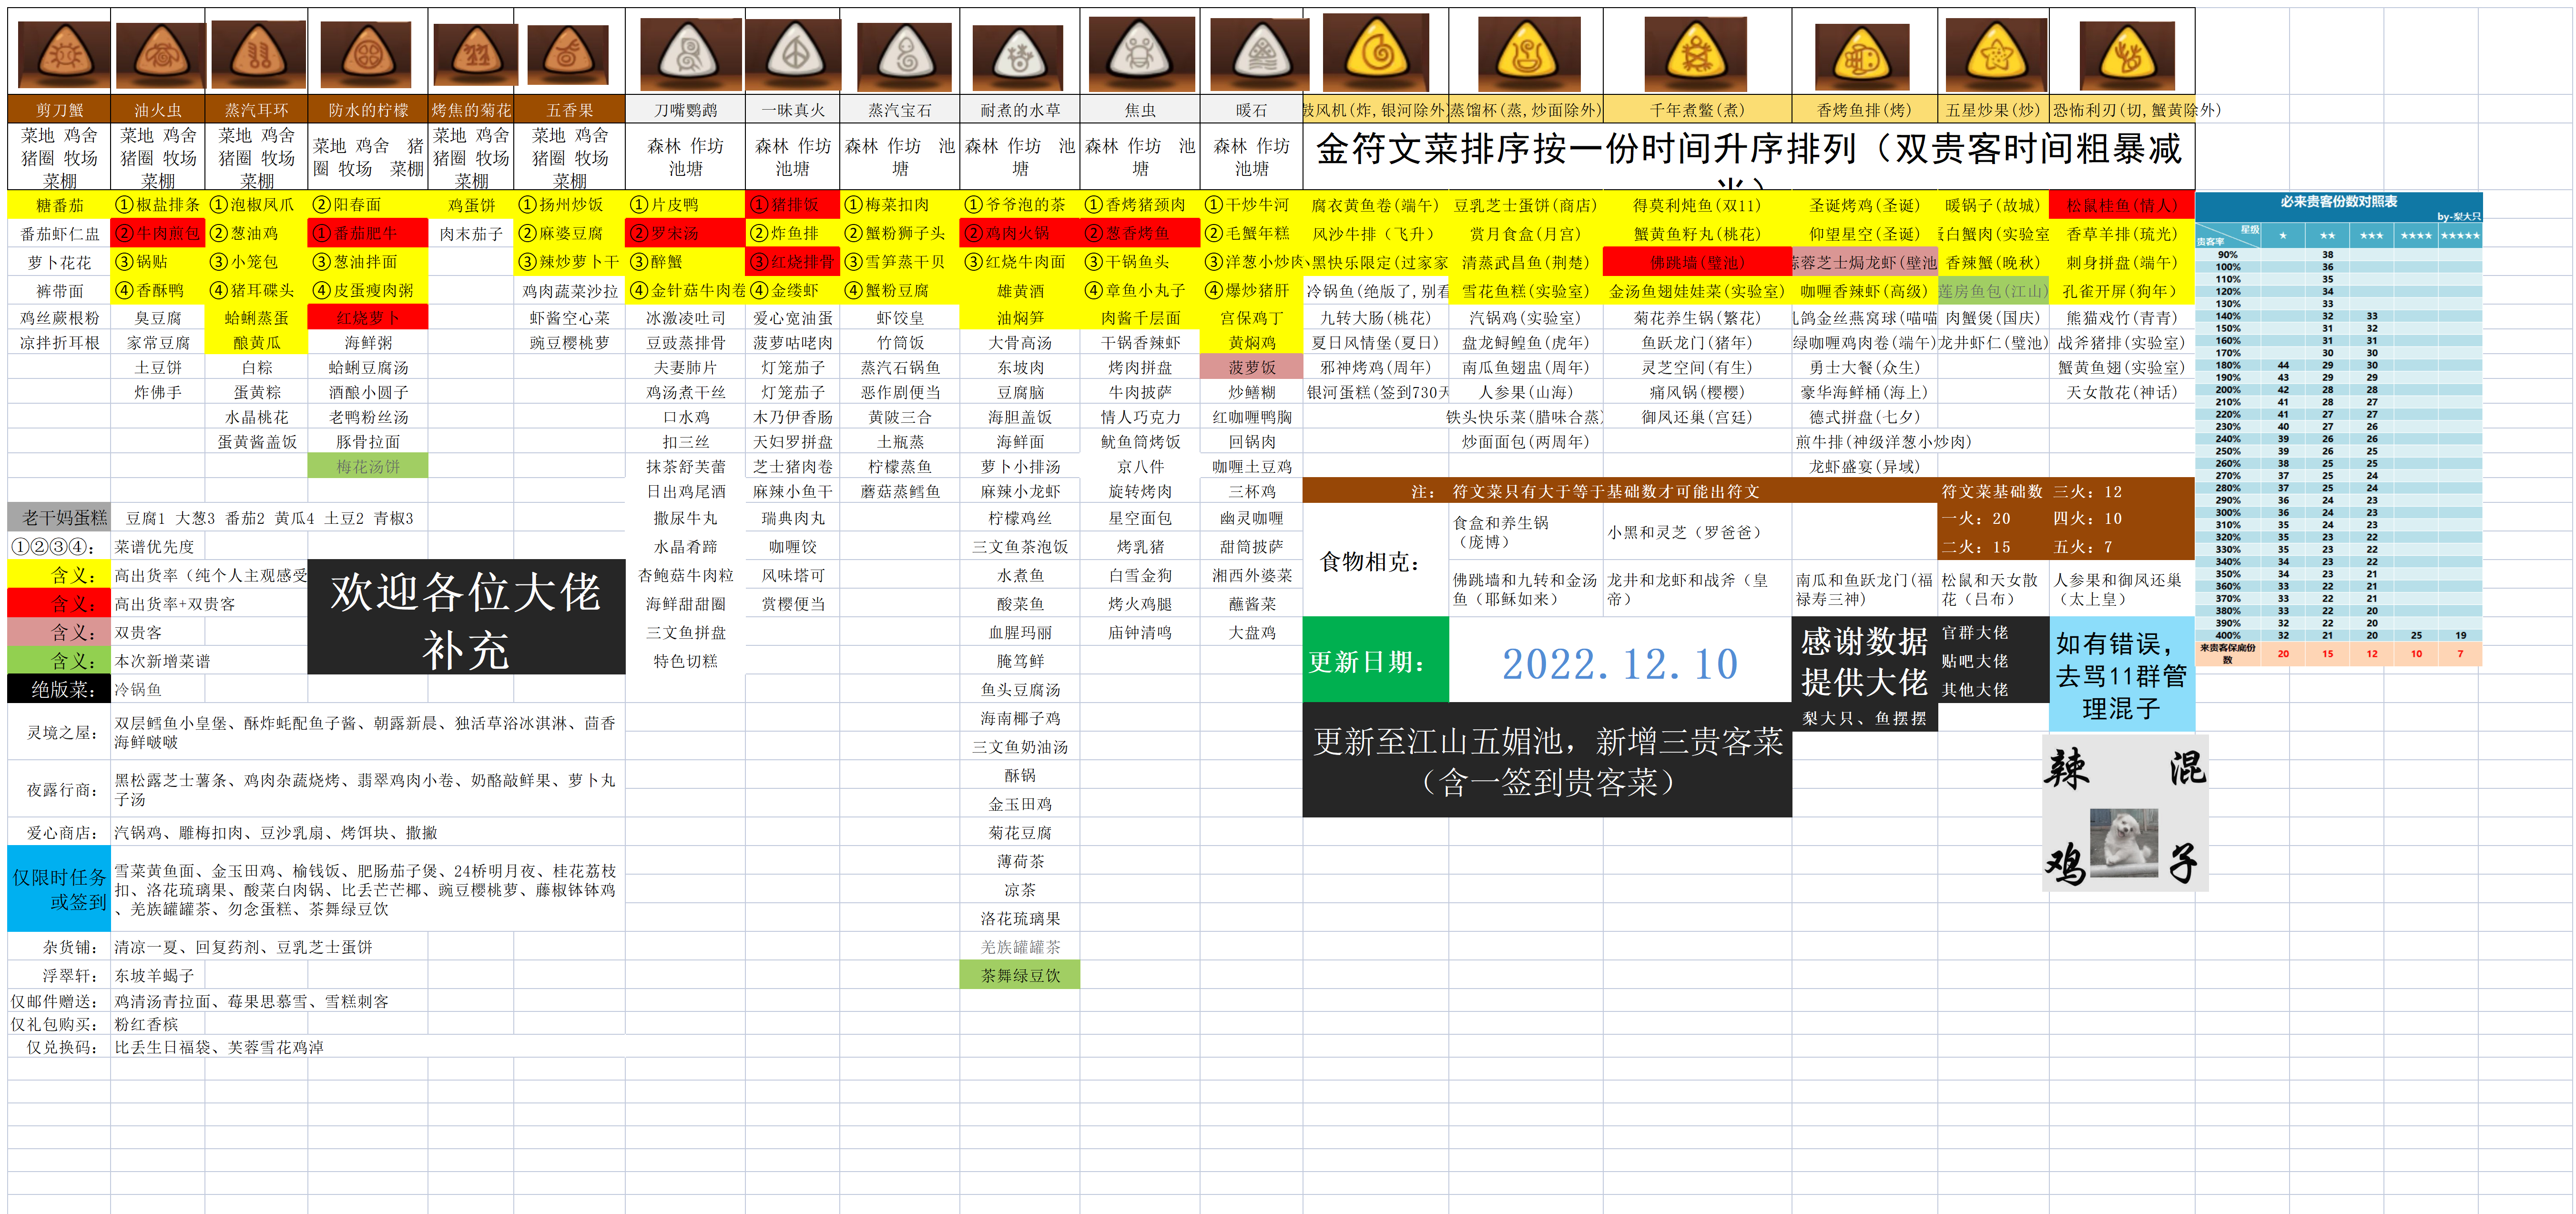Click the 如有错误 blue notice cell

tap(2121, 675)
